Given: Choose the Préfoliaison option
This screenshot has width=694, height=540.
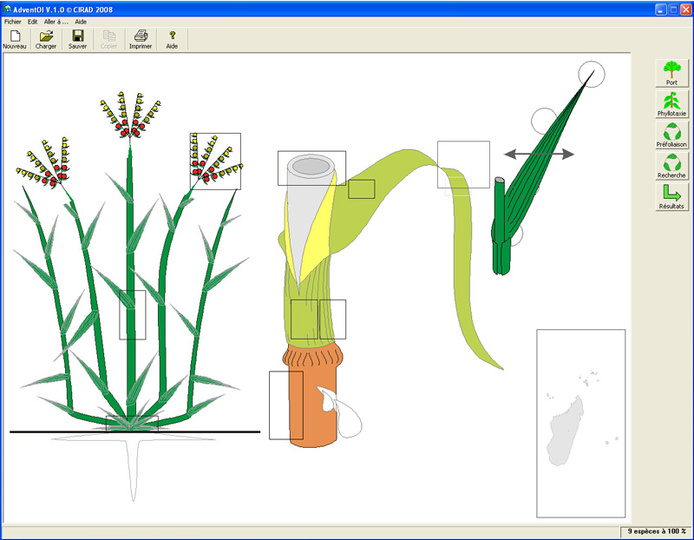Looking at the screenshot, I should [672, 134].
